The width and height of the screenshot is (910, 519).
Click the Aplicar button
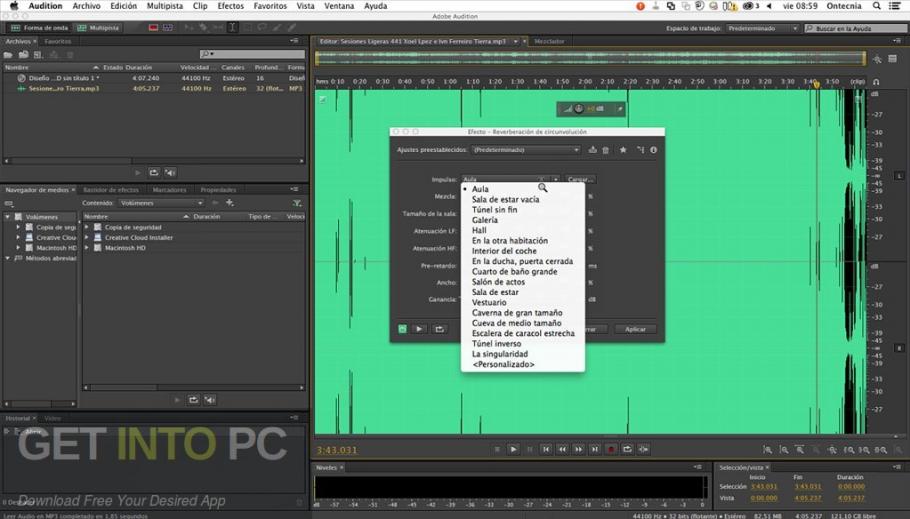click(x=635, y=329)
